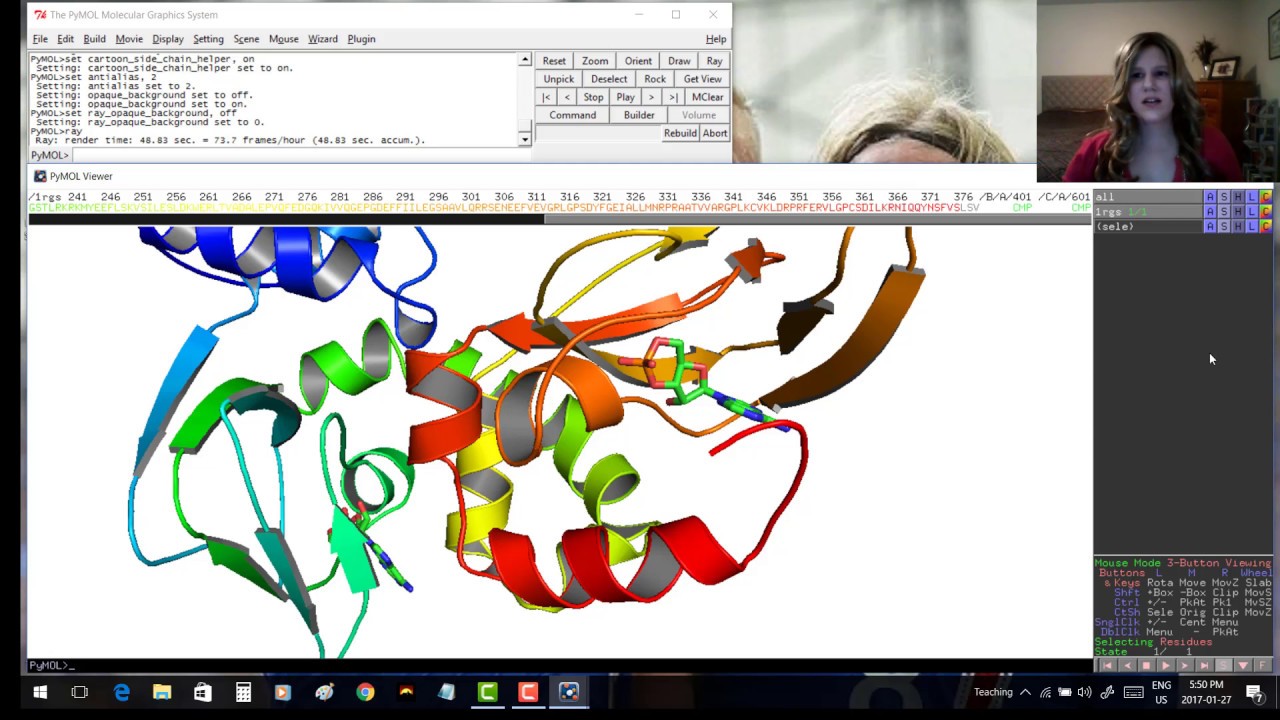Open the Scene menu
The width and height of the screenshot is (1280, 720).
tap(246, 39)
